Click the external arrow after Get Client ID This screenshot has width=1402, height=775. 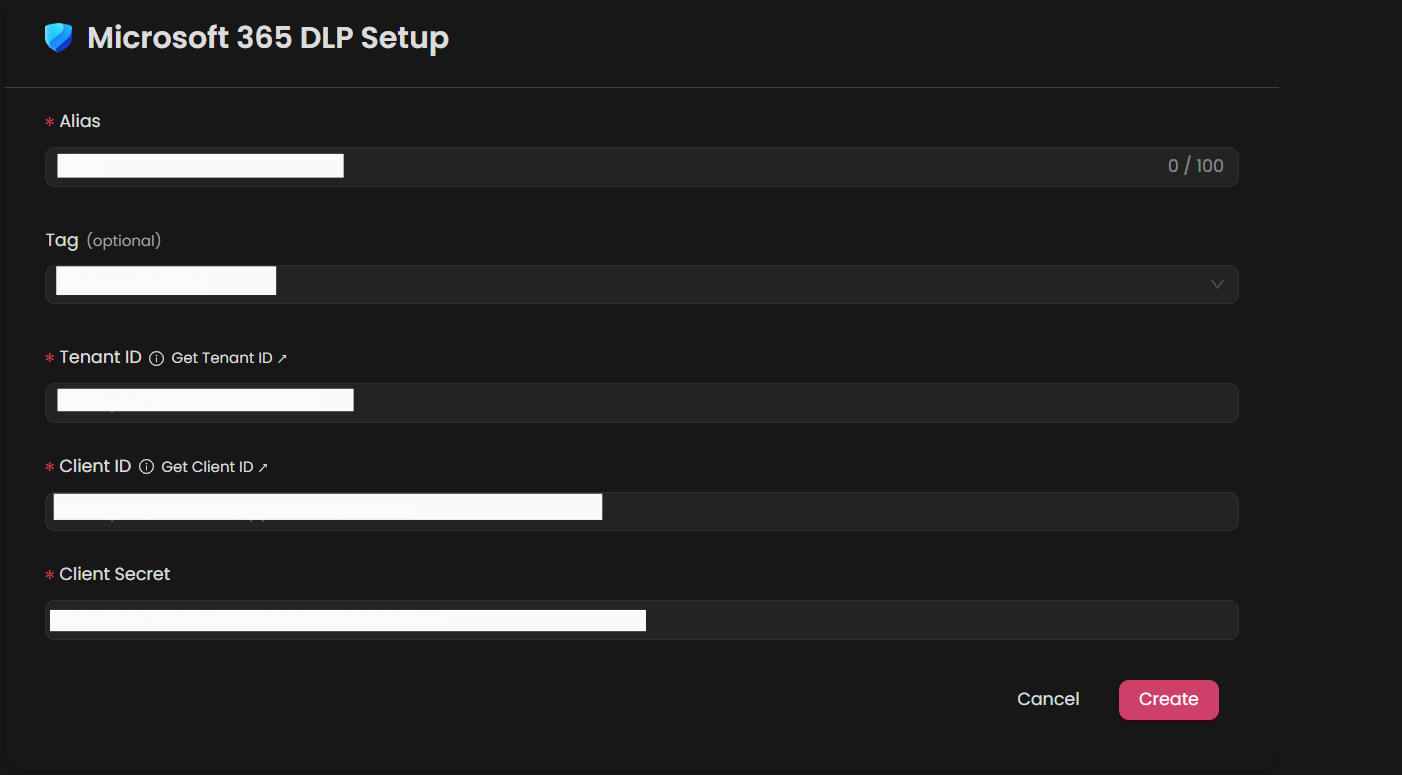coord(263,467)
